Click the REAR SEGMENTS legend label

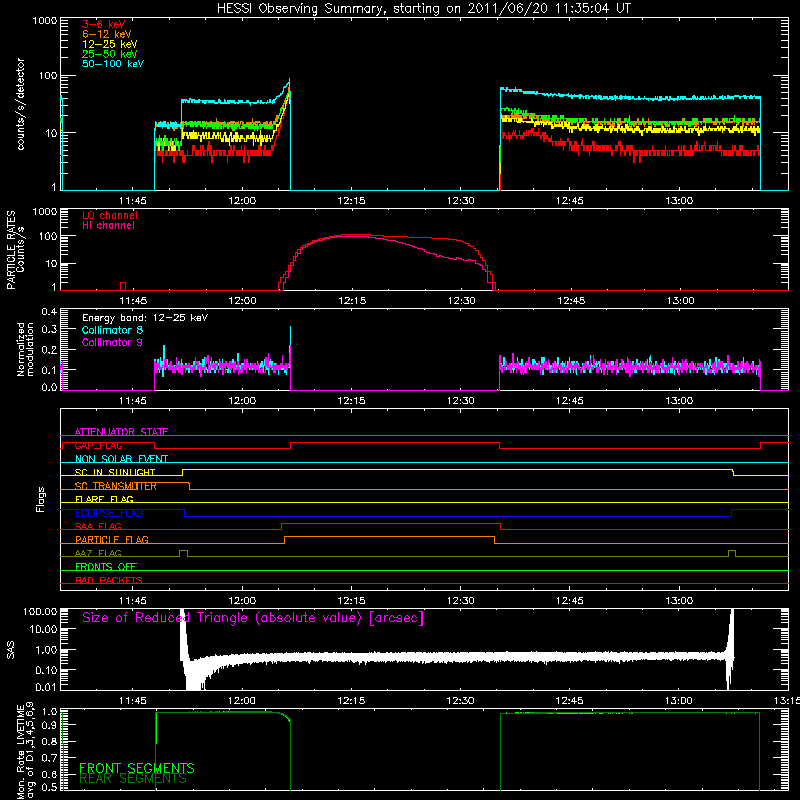point(133,779)
